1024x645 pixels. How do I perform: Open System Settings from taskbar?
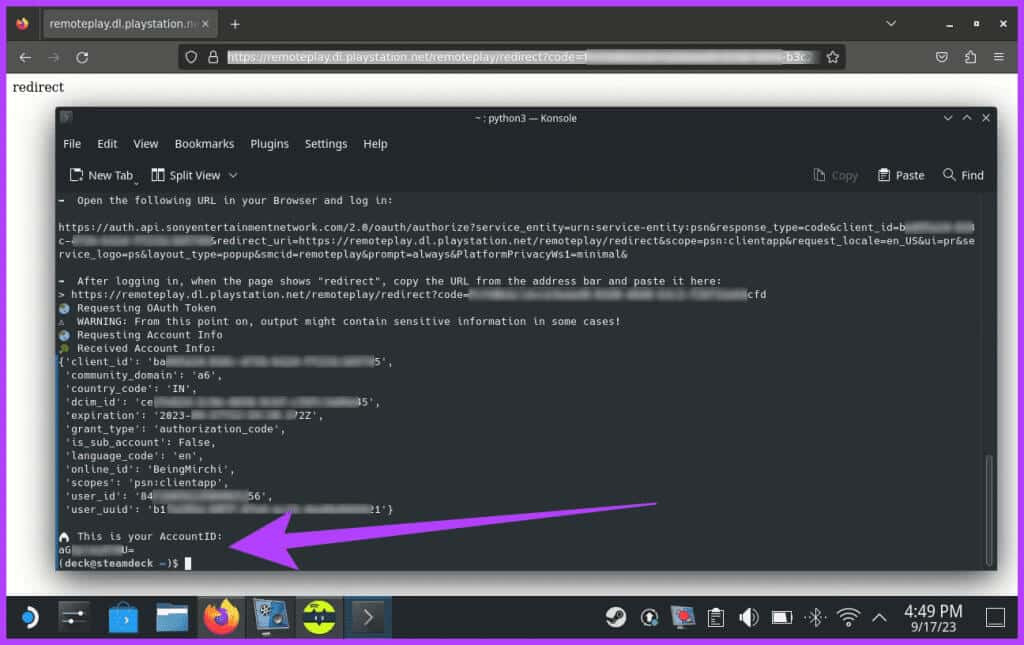point(73,617)
